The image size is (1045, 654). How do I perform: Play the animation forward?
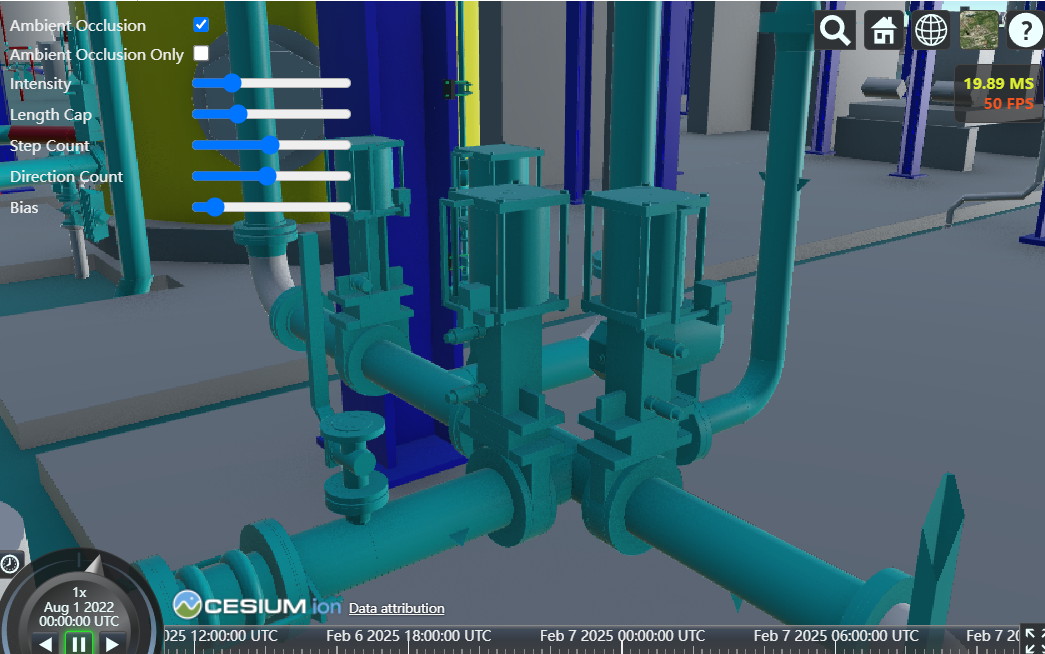[x=111, y=645]
